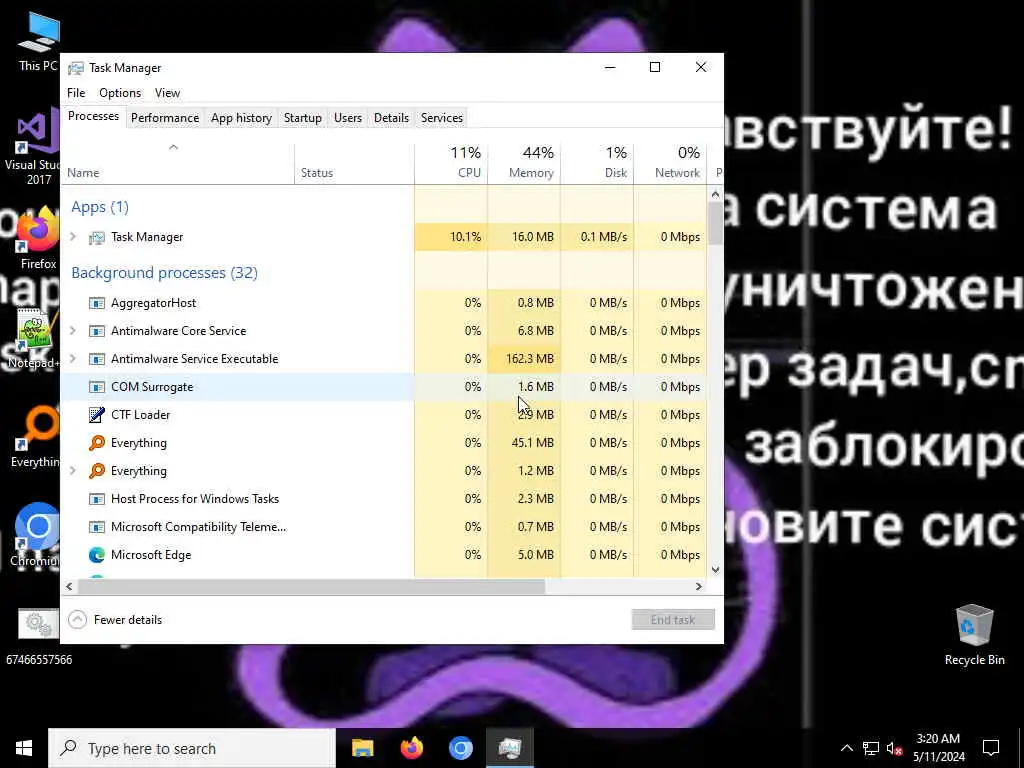Open the Options menu
Viewport: 1024px width, 768px height.
click(x=120, y=93)
